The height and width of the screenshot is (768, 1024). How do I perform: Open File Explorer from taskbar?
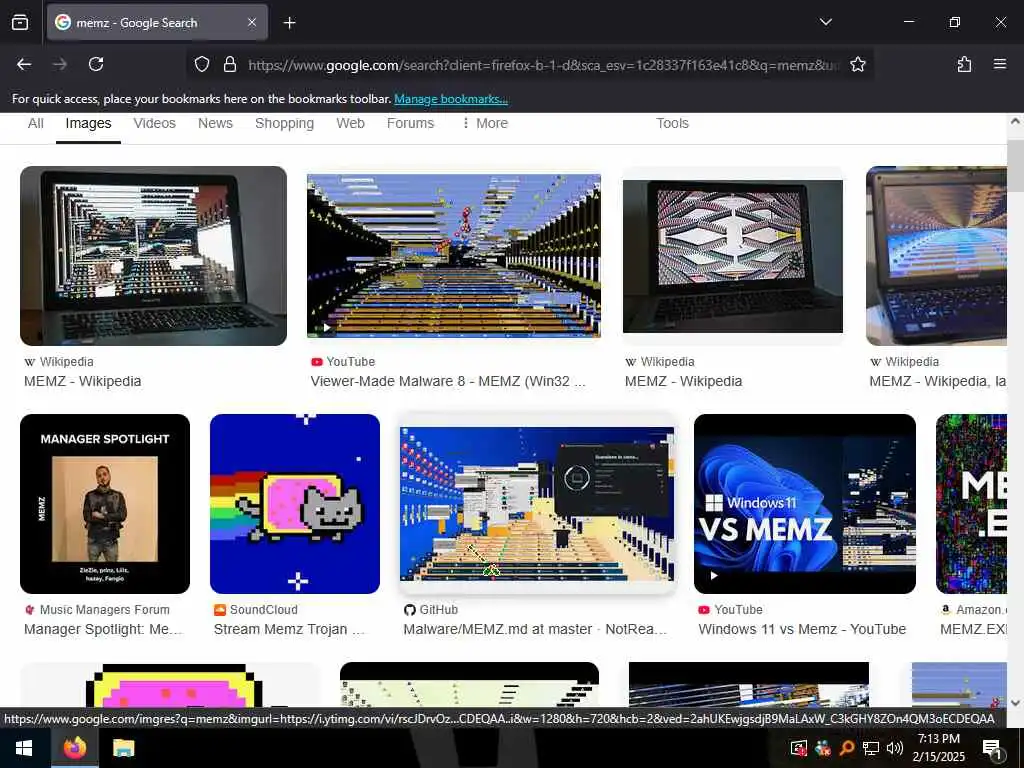coord(123,748)
